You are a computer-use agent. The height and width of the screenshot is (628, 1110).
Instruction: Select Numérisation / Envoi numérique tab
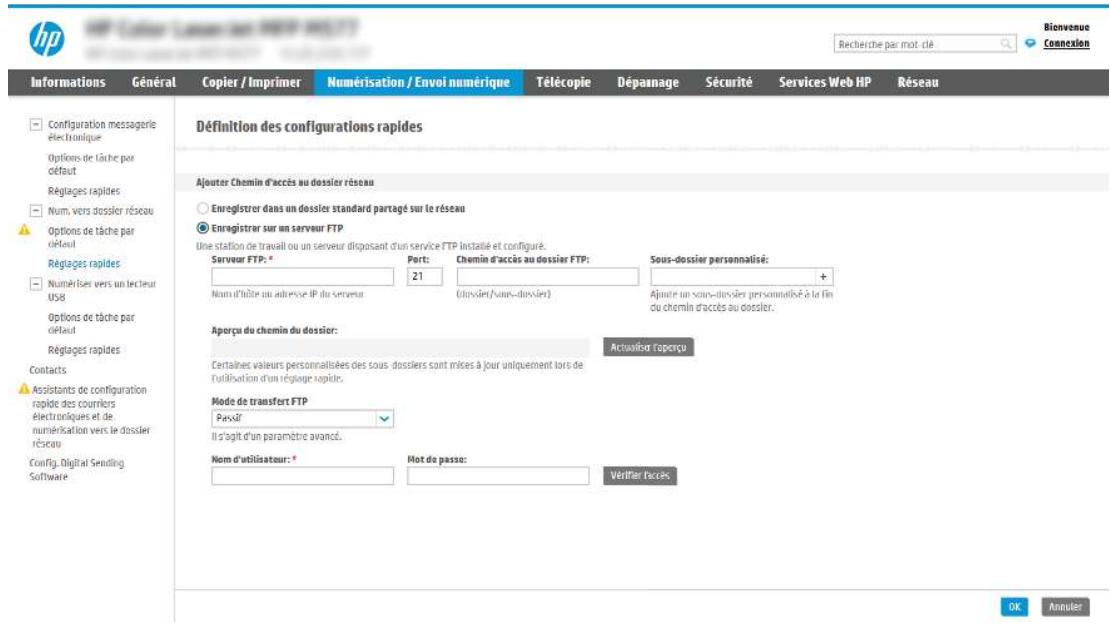[418, 82]
